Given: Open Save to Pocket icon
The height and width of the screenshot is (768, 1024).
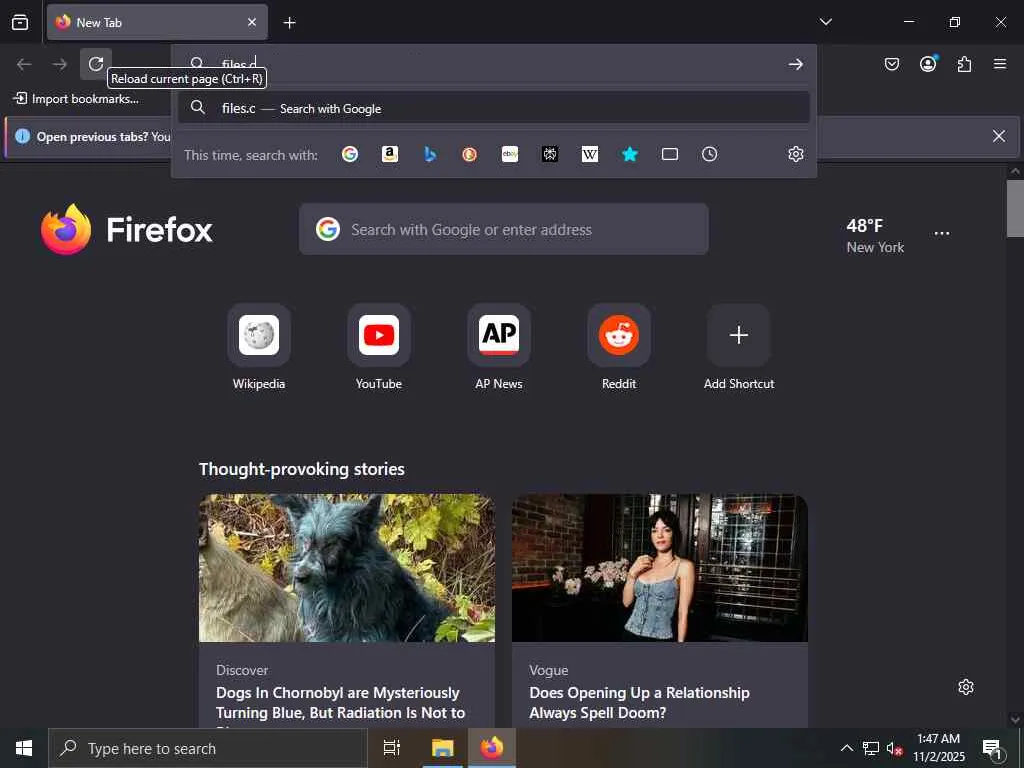Looking at the screenshot, I should (x=891, y=64).
